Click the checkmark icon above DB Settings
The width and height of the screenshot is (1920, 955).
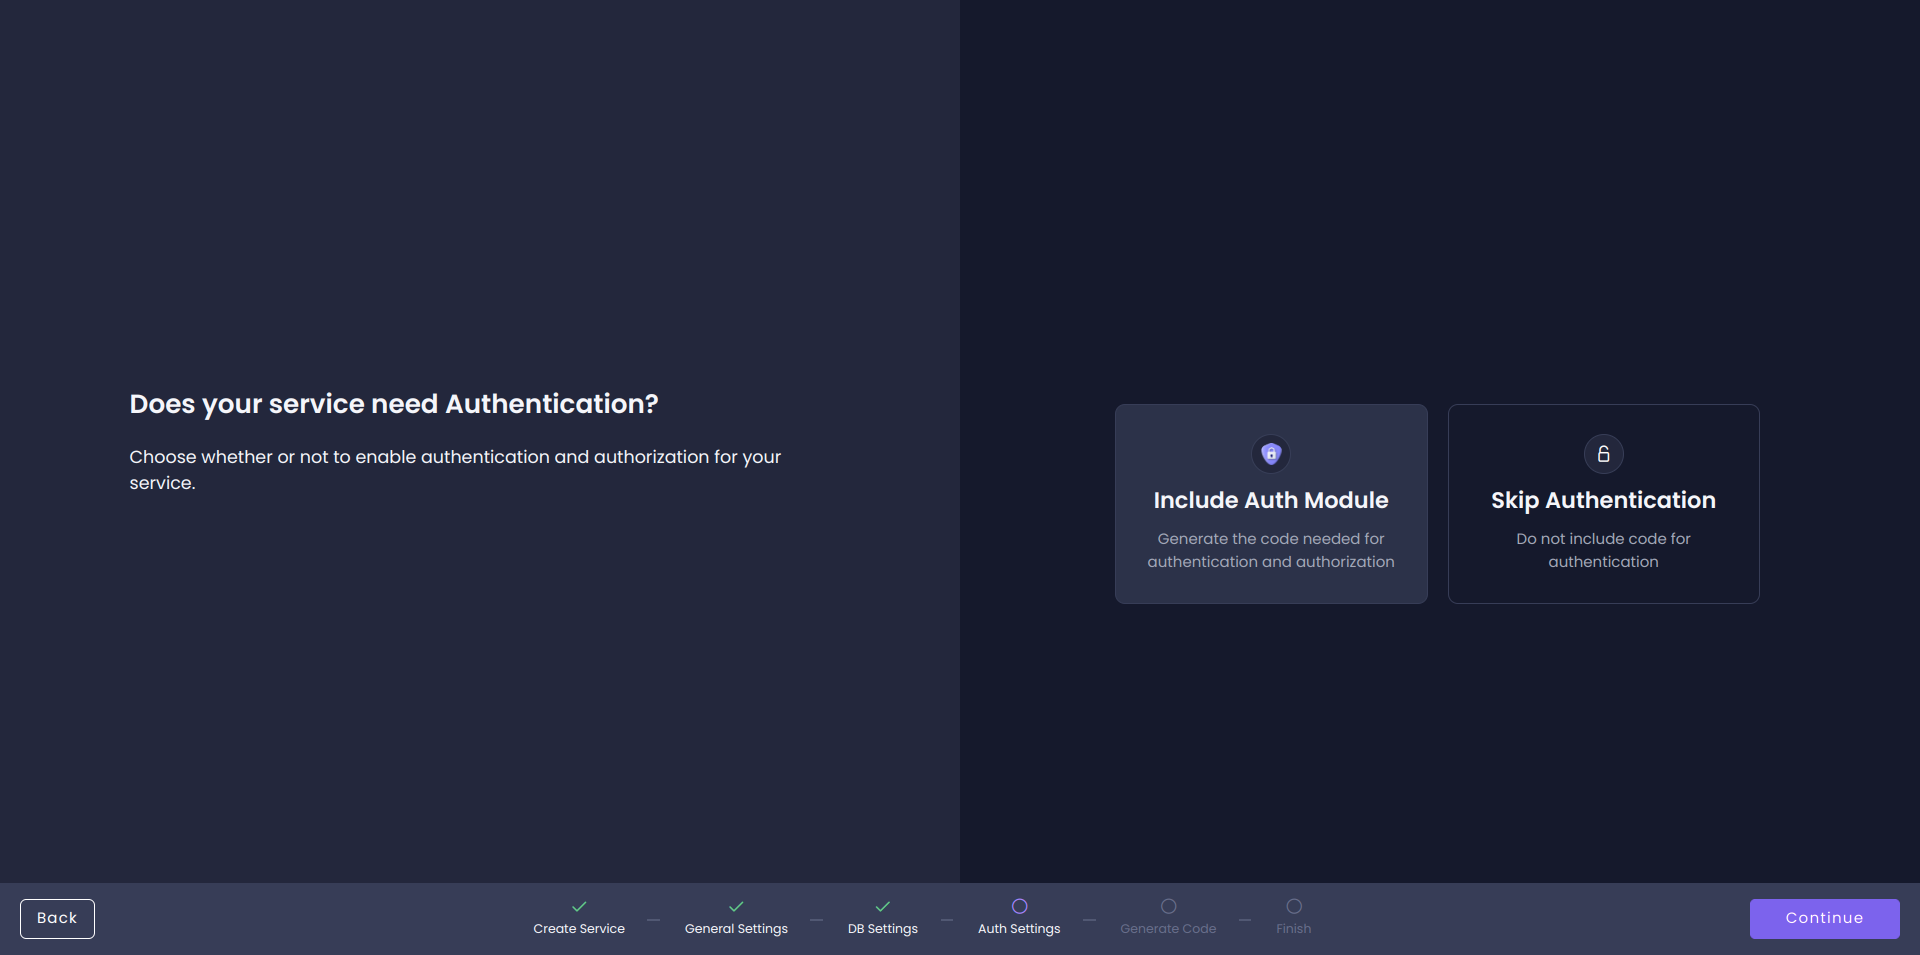click(x=883, y=907)
